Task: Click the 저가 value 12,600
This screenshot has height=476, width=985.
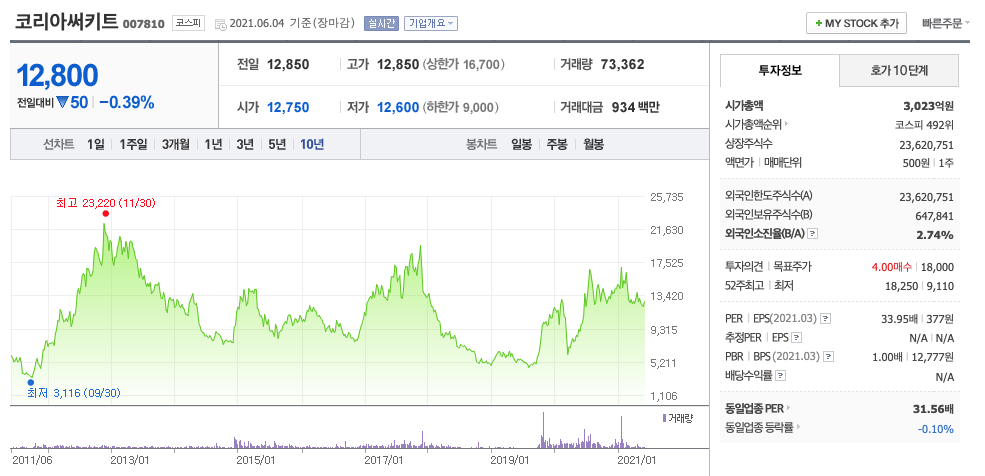Action: (398, 107)
